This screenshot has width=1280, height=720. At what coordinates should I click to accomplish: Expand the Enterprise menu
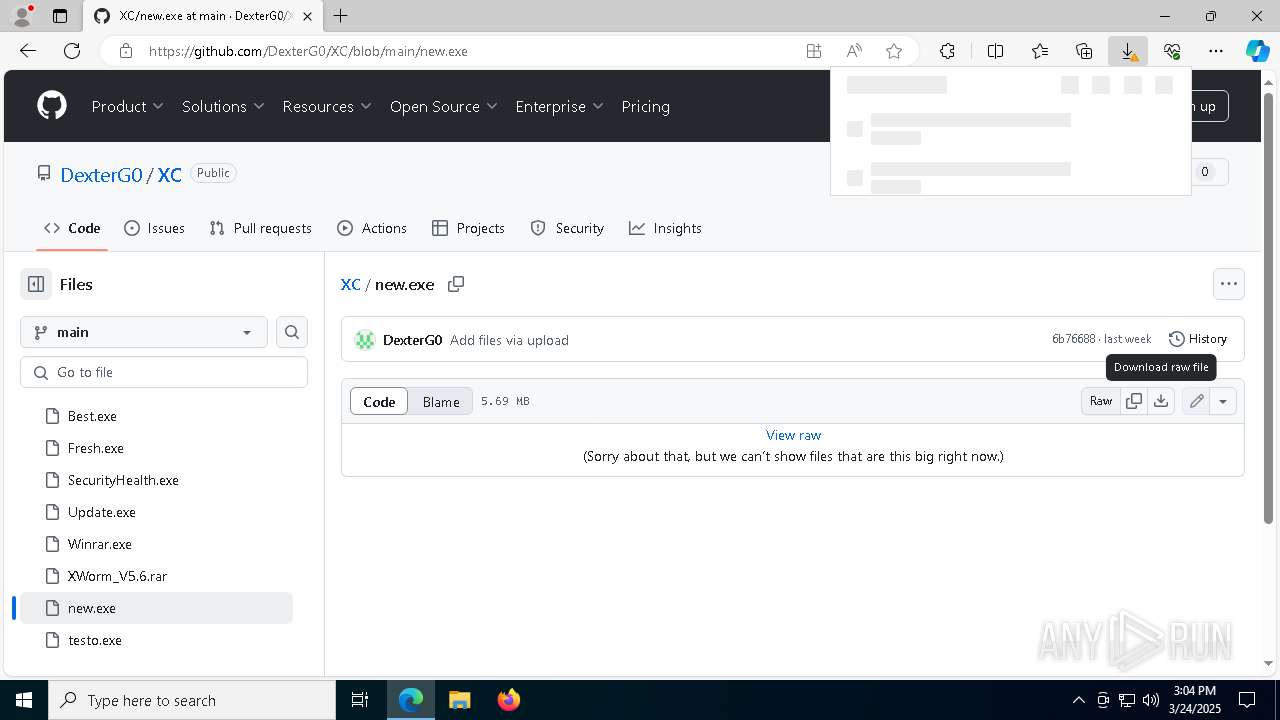(x=560, y=106)
